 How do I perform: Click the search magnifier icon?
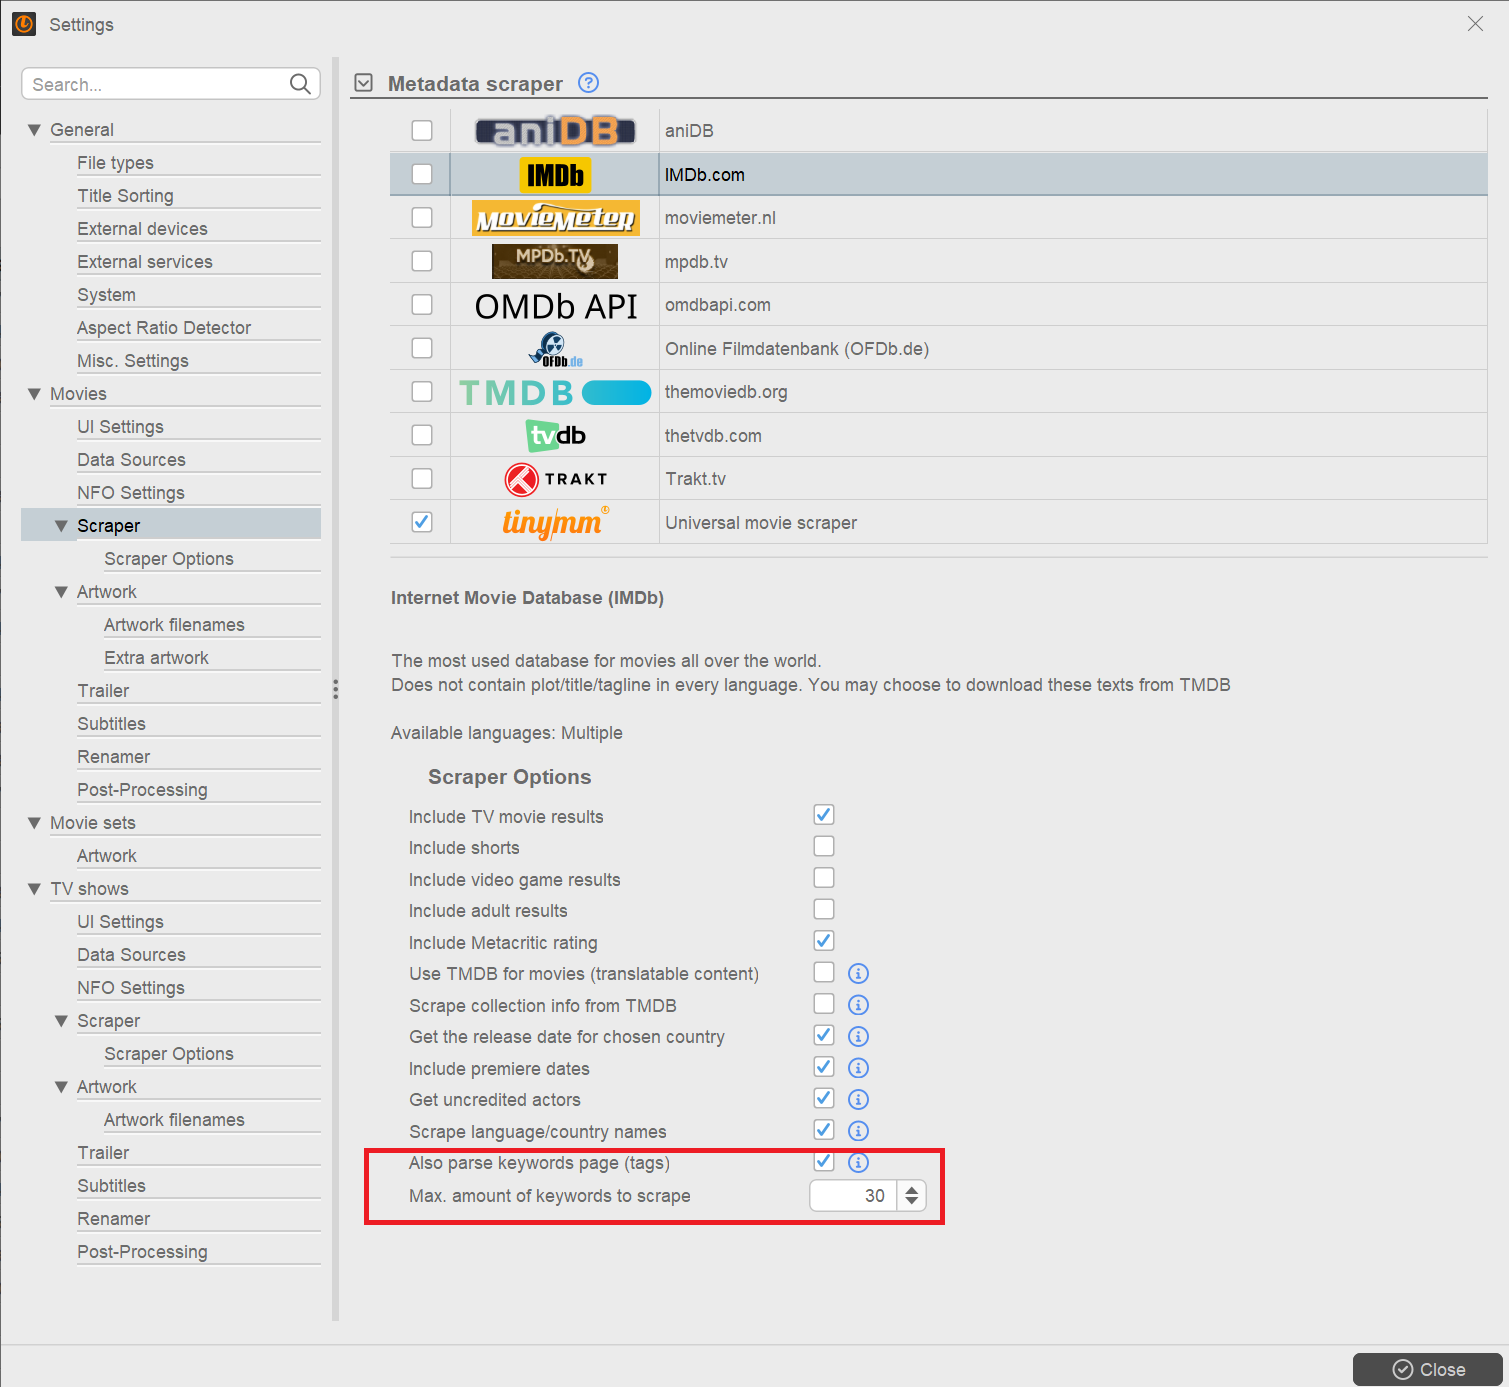[300, 84]
